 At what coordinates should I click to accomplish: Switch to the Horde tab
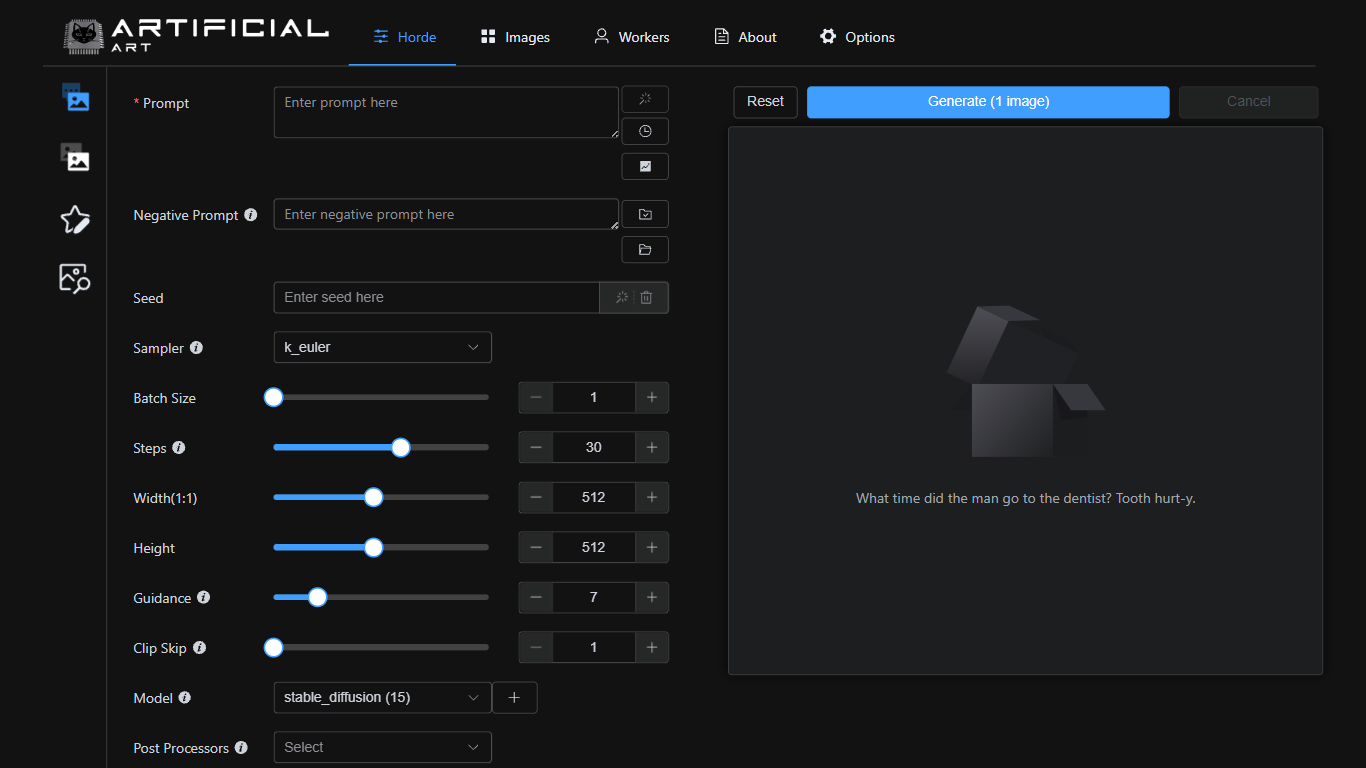pyautogui.click(x=403, y=37)
